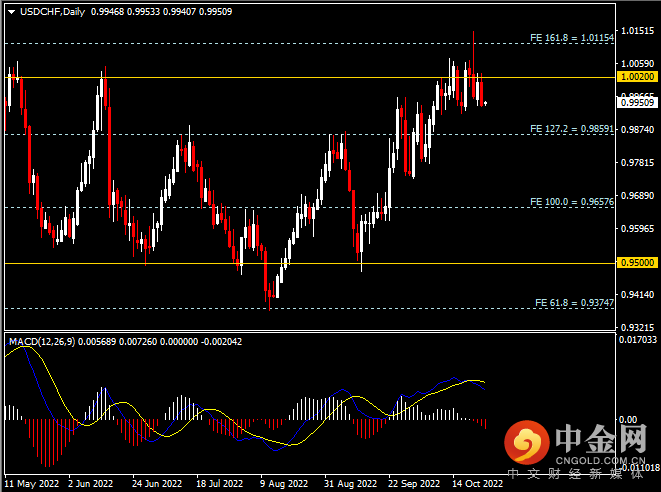Click the 0.98740 price axis value

click(638, 129)
